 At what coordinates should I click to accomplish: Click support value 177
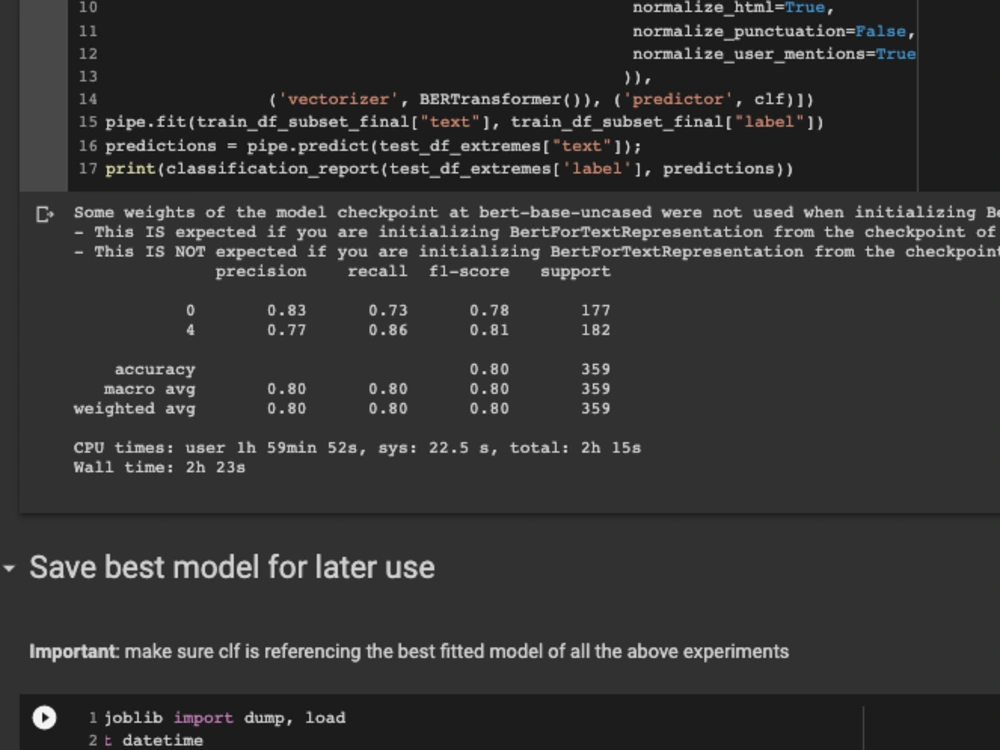click(x=595, y=311)
